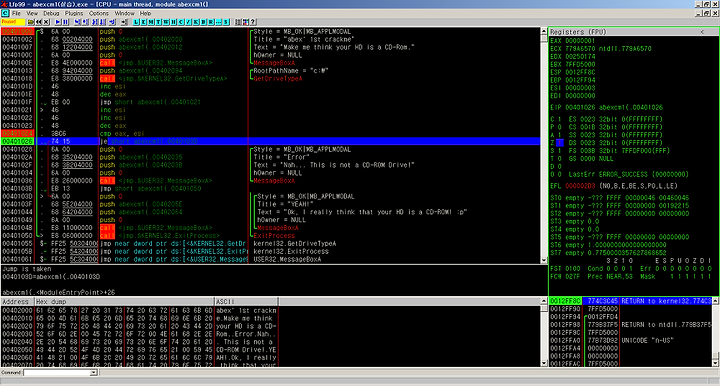Select the EAX 00000001 register line
Viewport: 720px width, 386px height.
tap(573, 40)
